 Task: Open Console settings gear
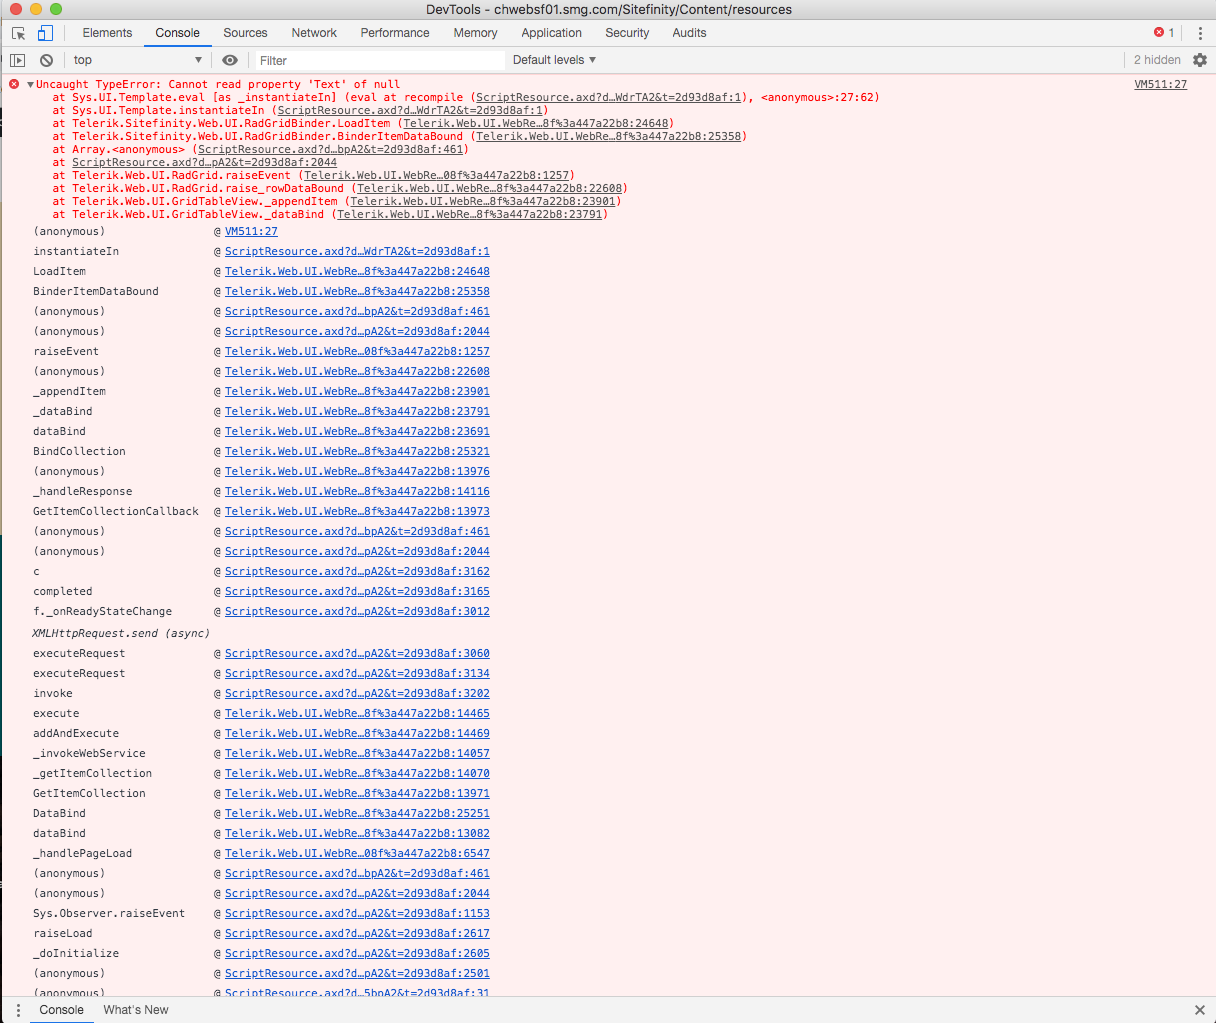(1200, 60)
